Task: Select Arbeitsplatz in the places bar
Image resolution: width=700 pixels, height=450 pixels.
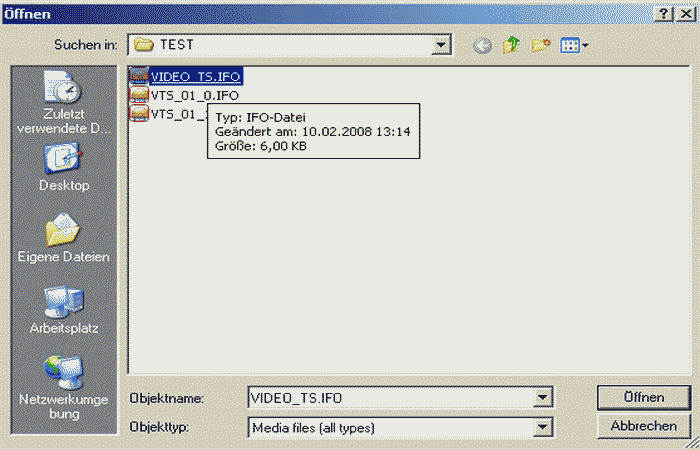Action: [65, 309]
